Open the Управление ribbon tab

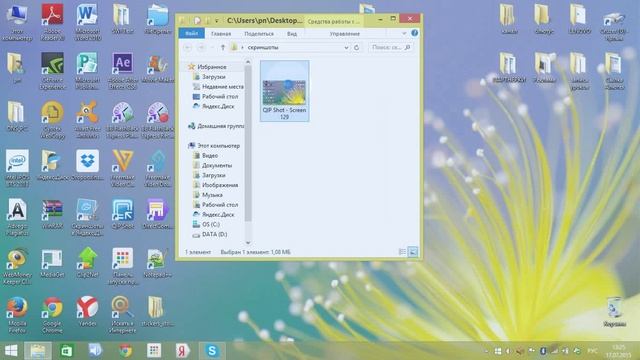(344, 33)
